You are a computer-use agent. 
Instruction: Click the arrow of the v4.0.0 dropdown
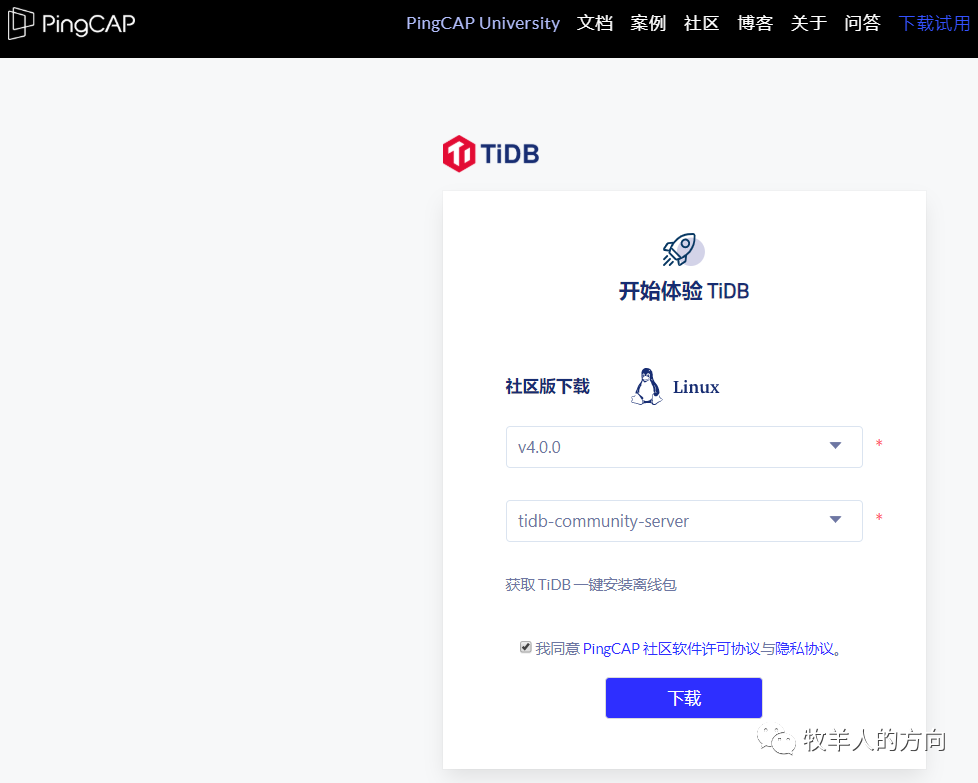[x=835, y=445]
